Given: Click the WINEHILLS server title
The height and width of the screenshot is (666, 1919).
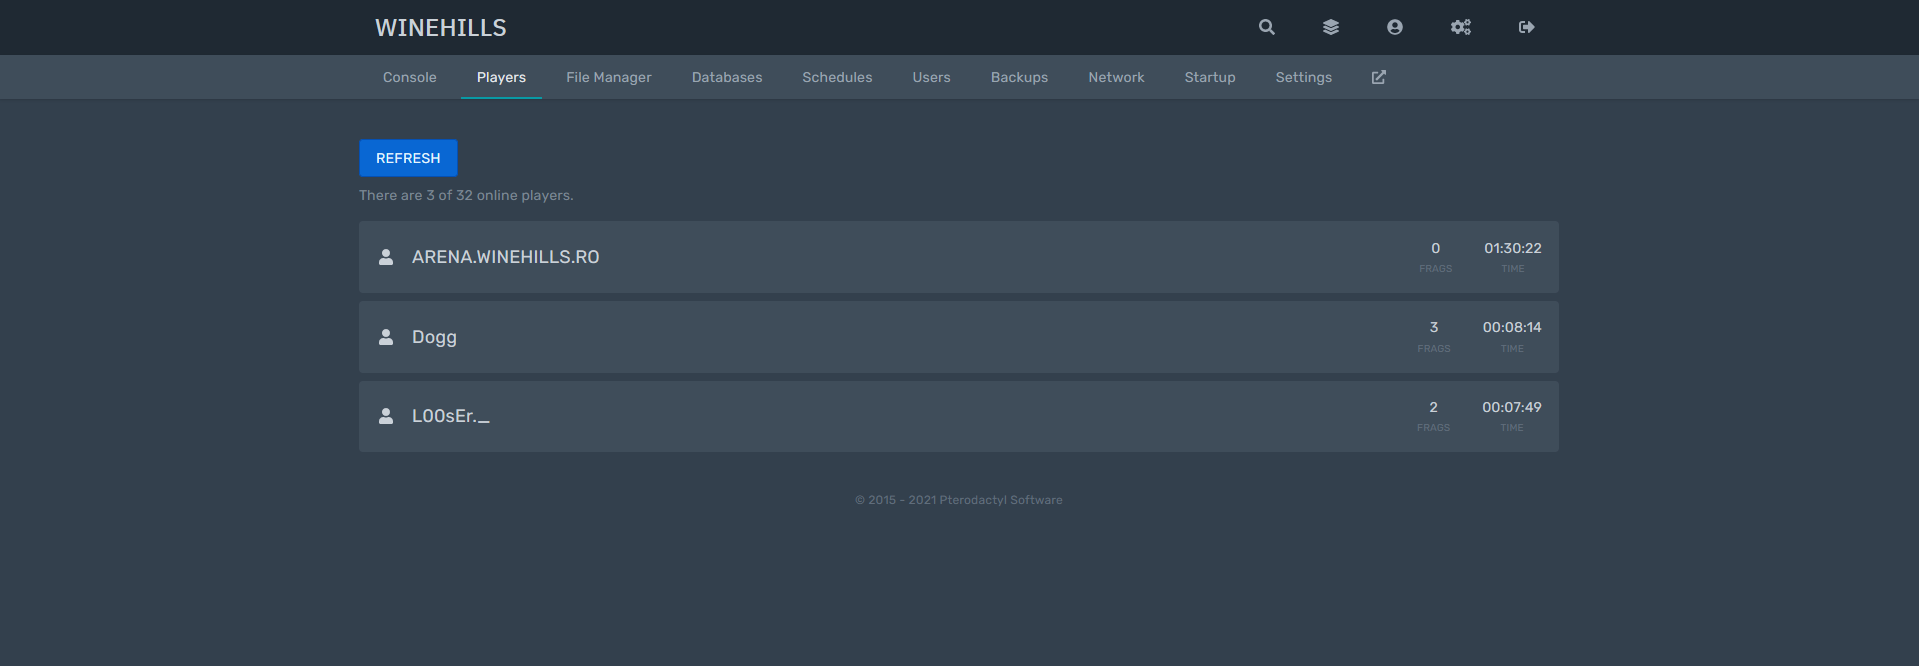Looking at the screenshot, I should tap(440, 28).
